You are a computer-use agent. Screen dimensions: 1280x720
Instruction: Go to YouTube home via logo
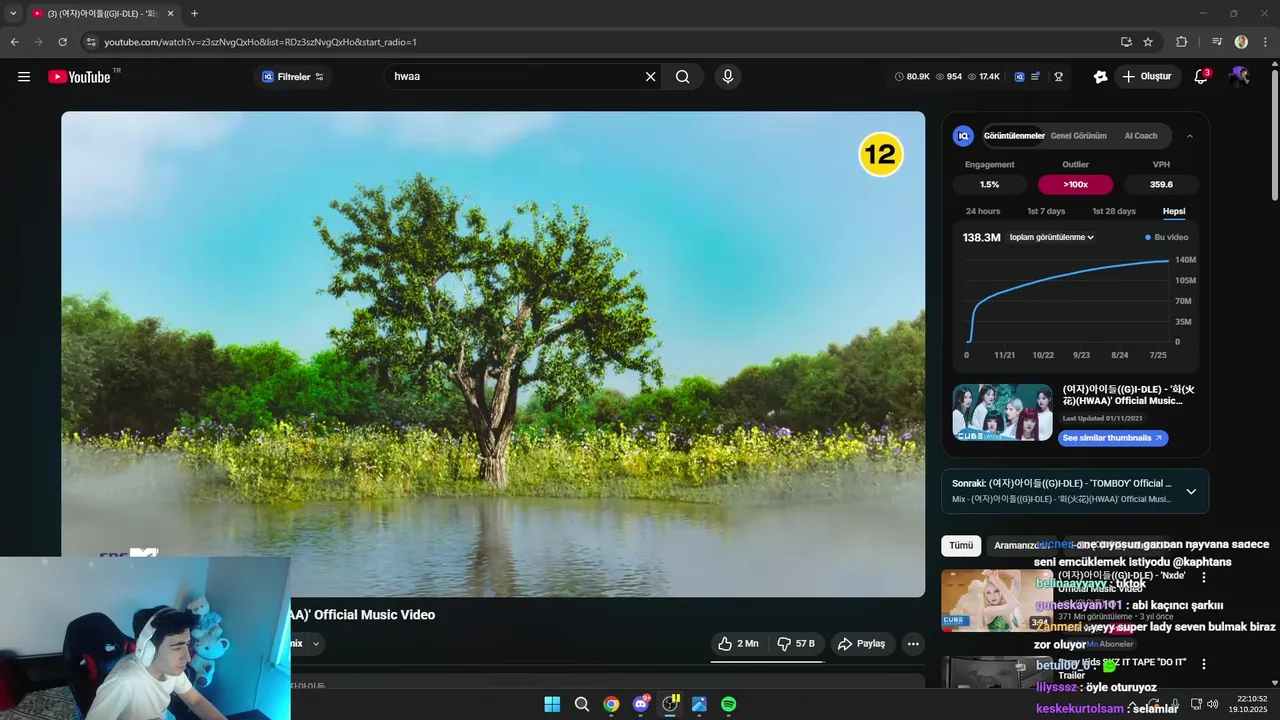point(79,77)
